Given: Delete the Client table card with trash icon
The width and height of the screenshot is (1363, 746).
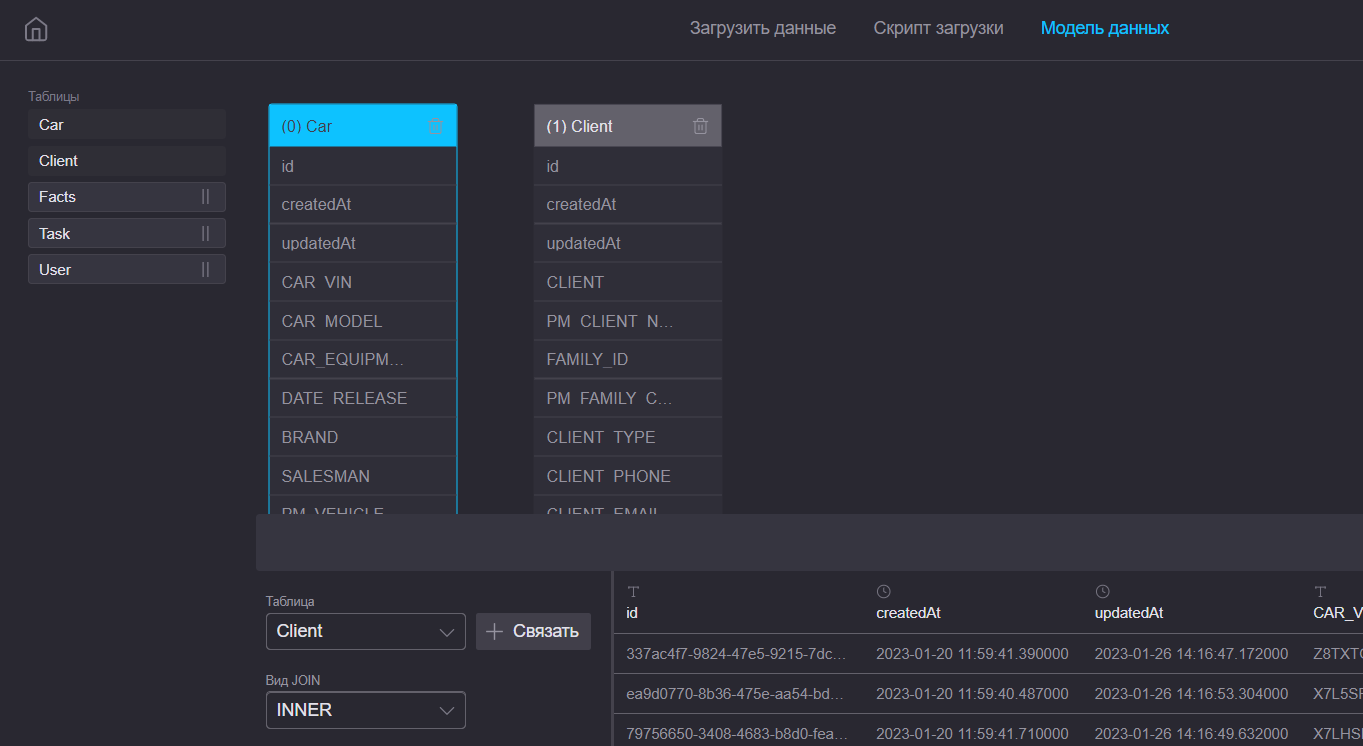Looking at the screenshot, I should point(701,126).
